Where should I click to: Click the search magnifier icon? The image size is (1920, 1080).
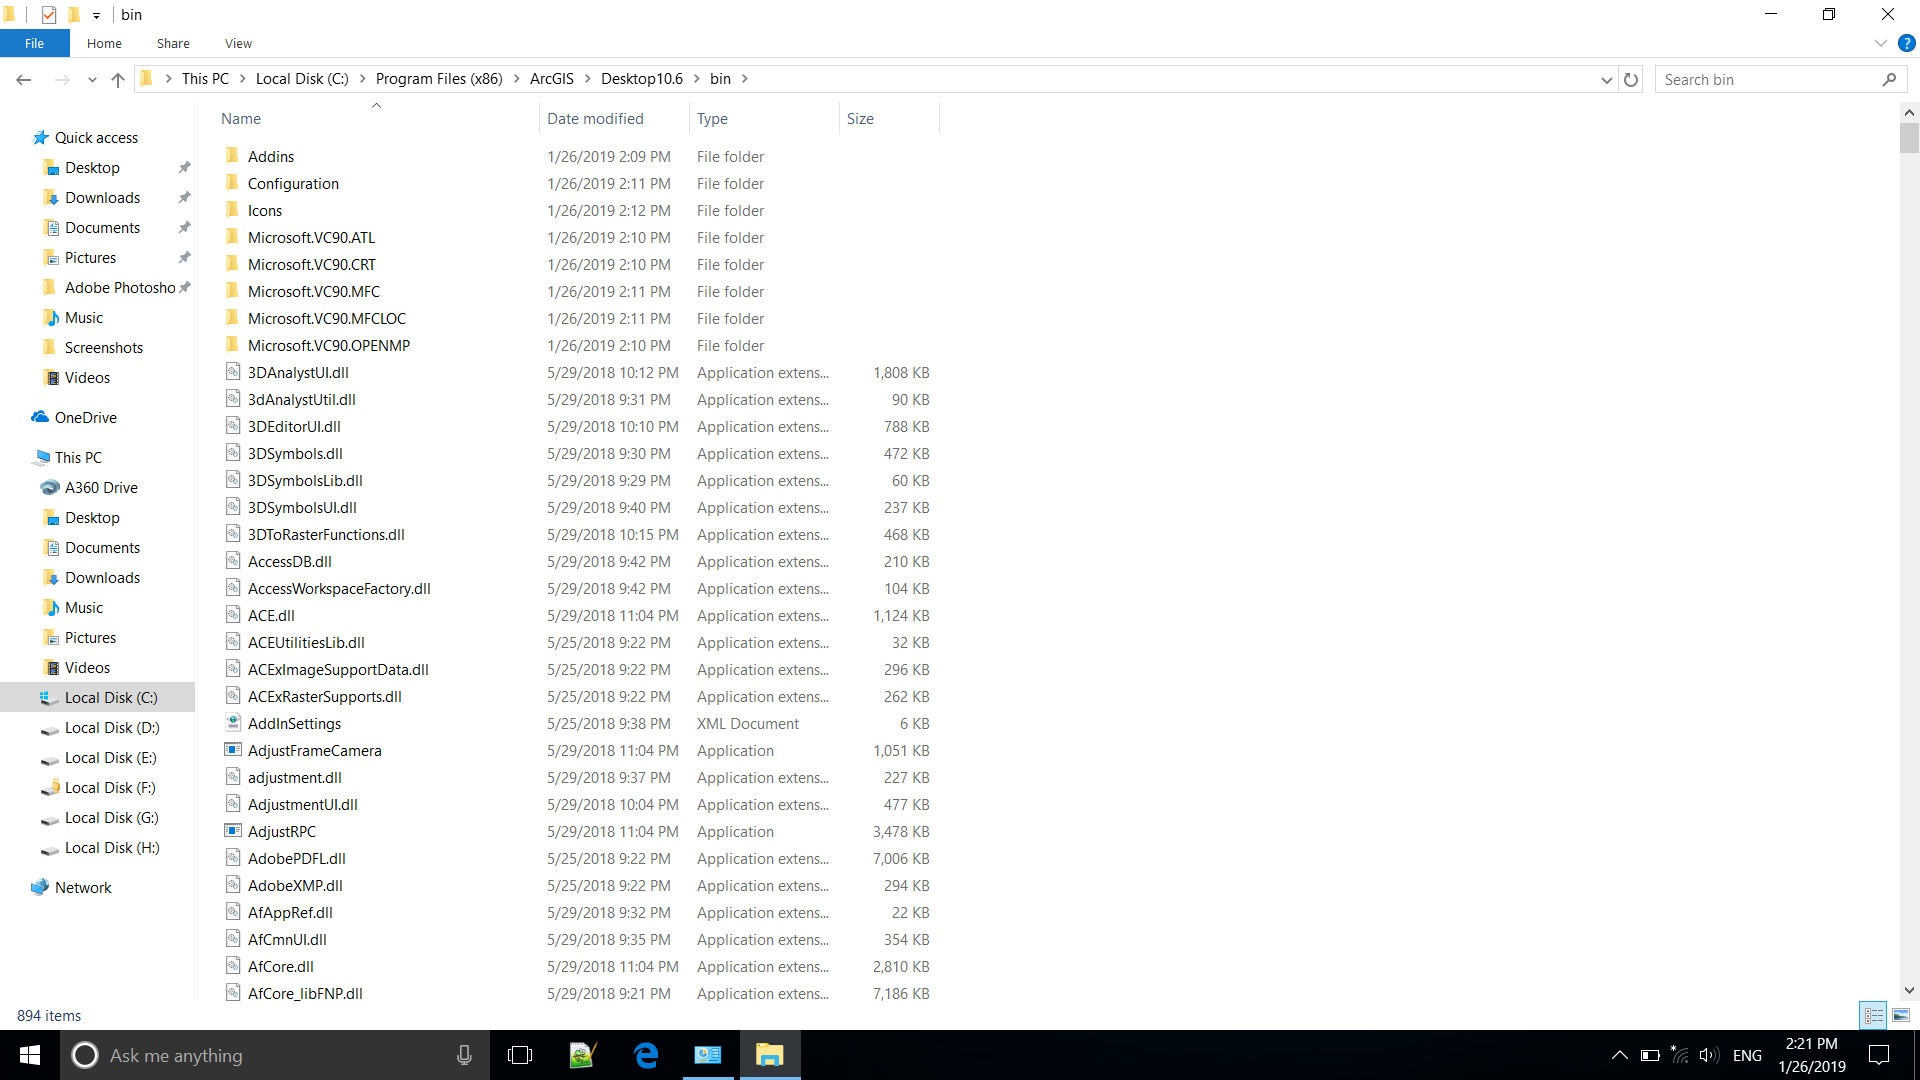click(1889, 80)
